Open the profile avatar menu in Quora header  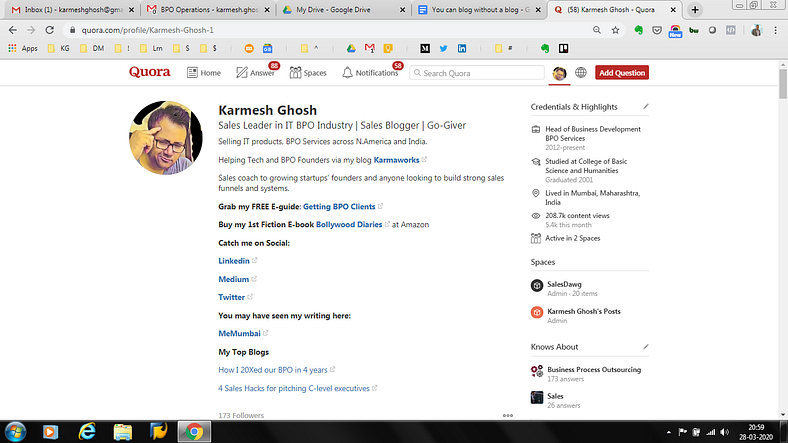pos(559,73)
